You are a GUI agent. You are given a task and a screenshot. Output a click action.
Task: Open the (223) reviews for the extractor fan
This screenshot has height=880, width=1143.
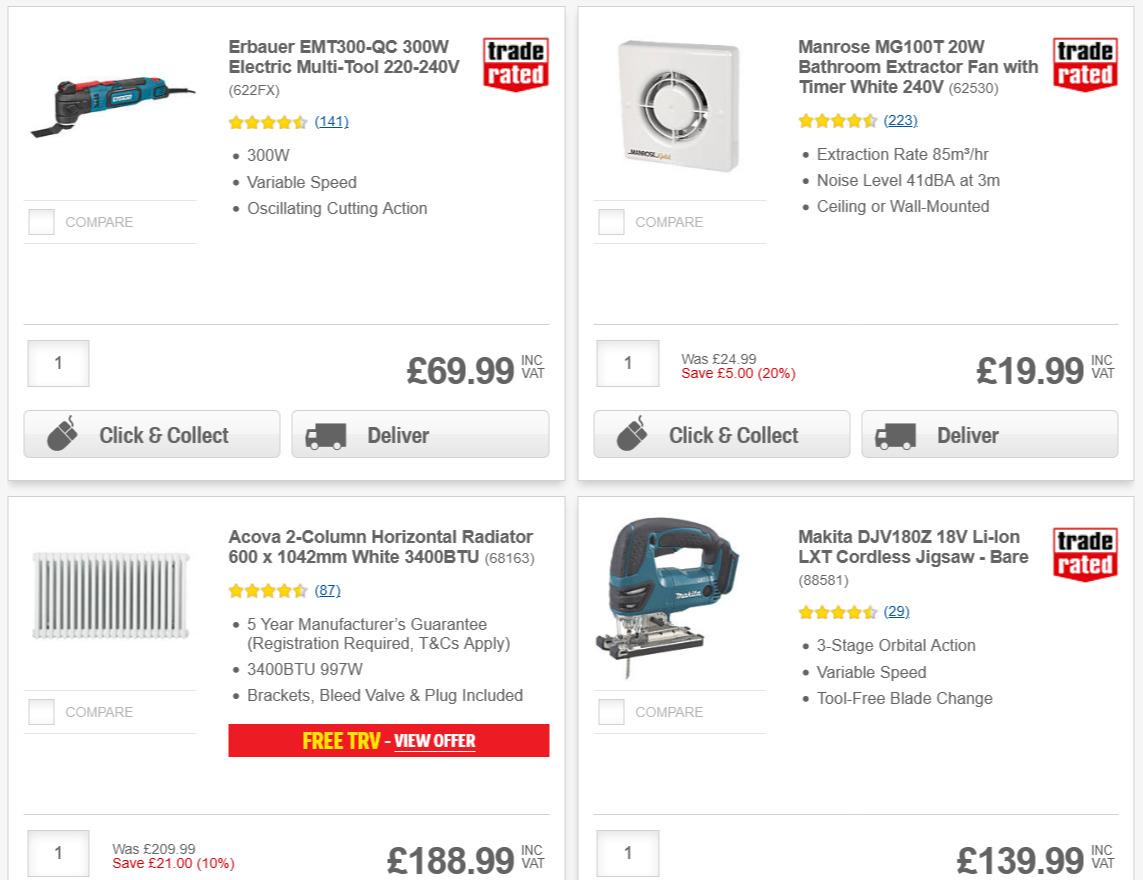point(899,119)
